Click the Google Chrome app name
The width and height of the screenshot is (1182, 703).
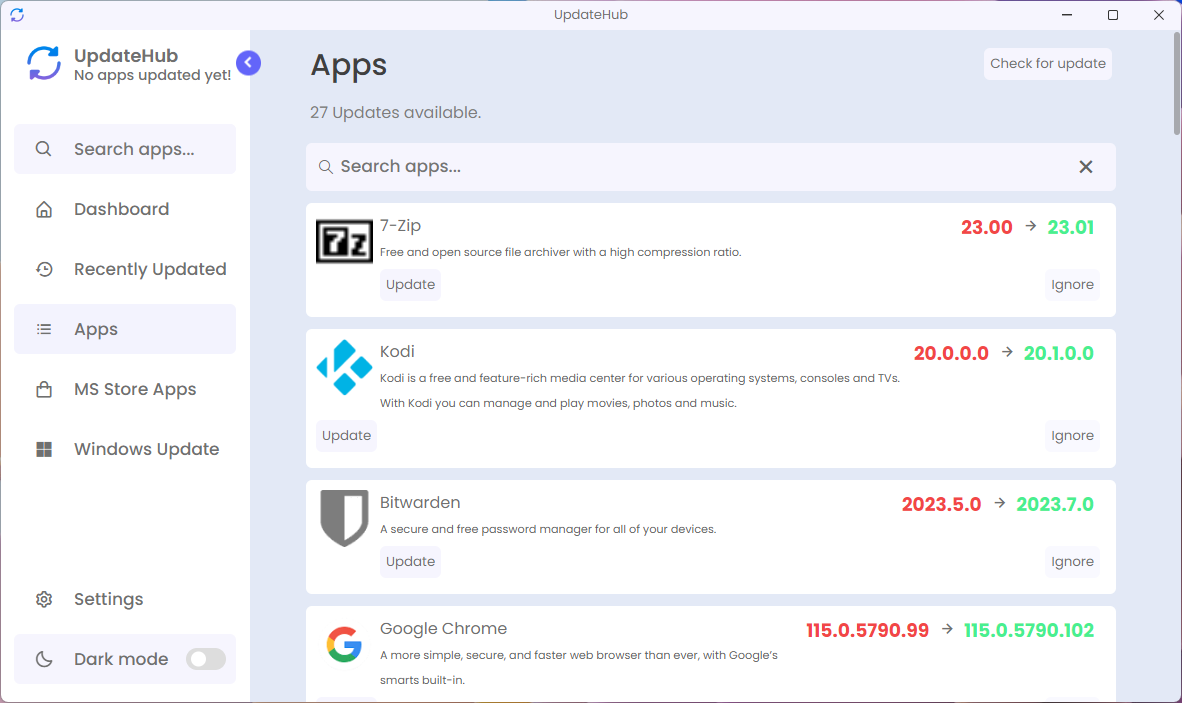(x=443, y=628)
